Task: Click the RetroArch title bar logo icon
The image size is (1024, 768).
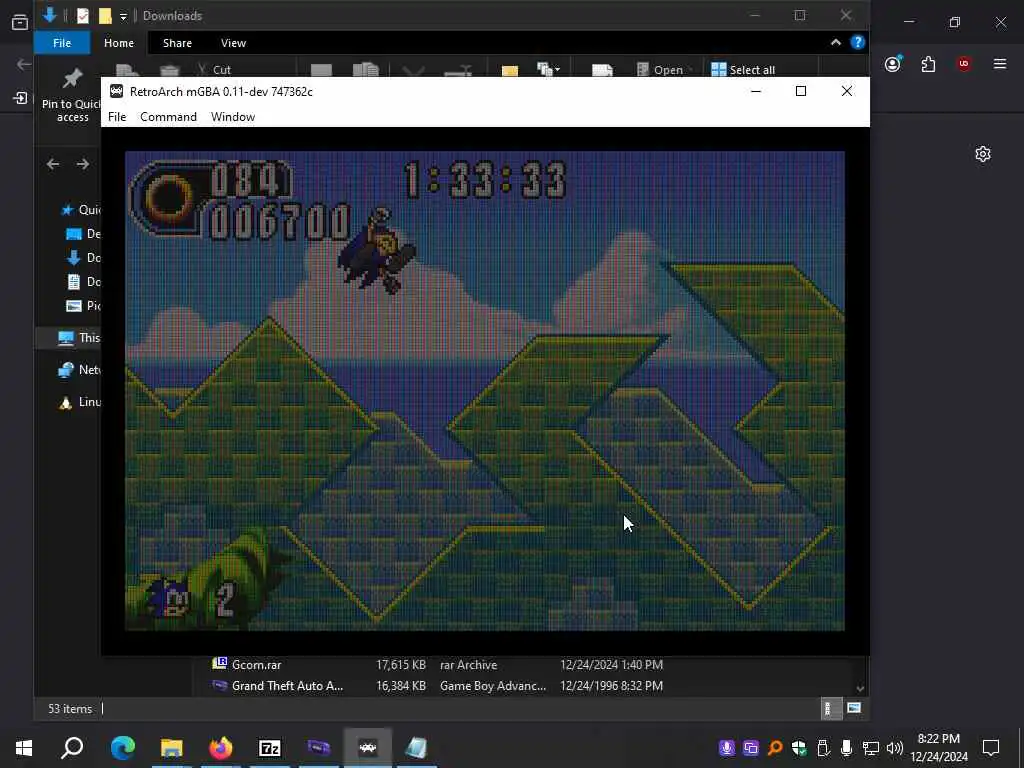Action: [x=116, y=91]
